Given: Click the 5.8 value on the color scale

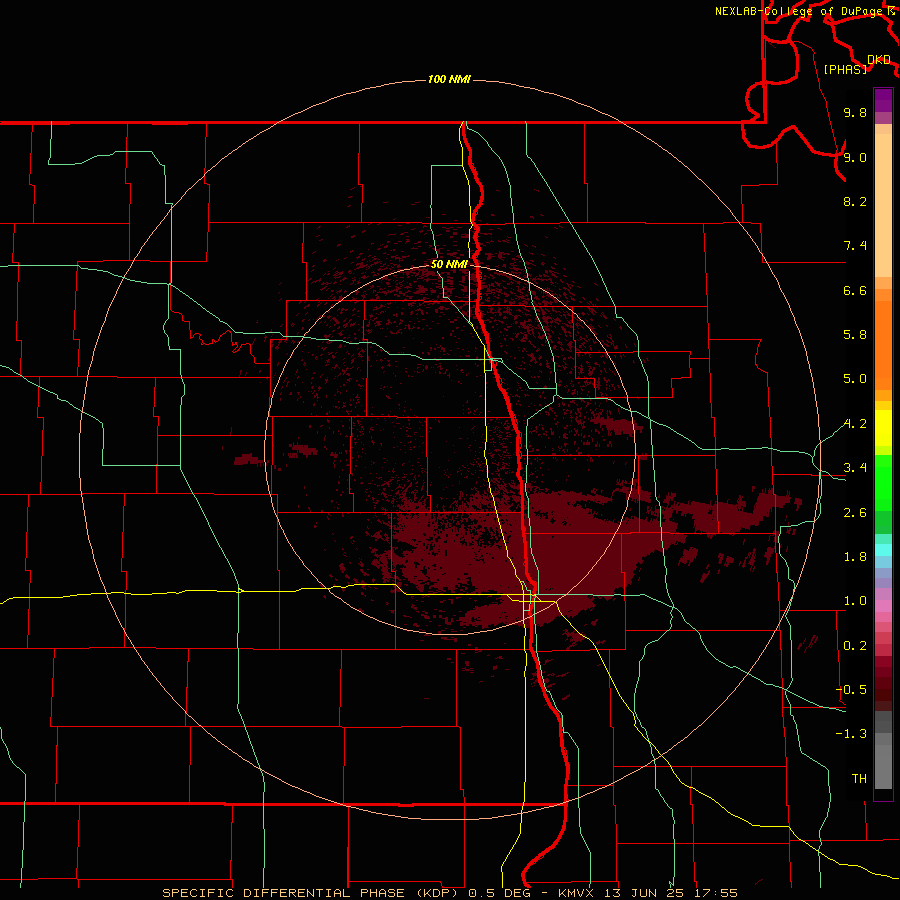Looking at the screenshot, I should click(x=855, y=335).
